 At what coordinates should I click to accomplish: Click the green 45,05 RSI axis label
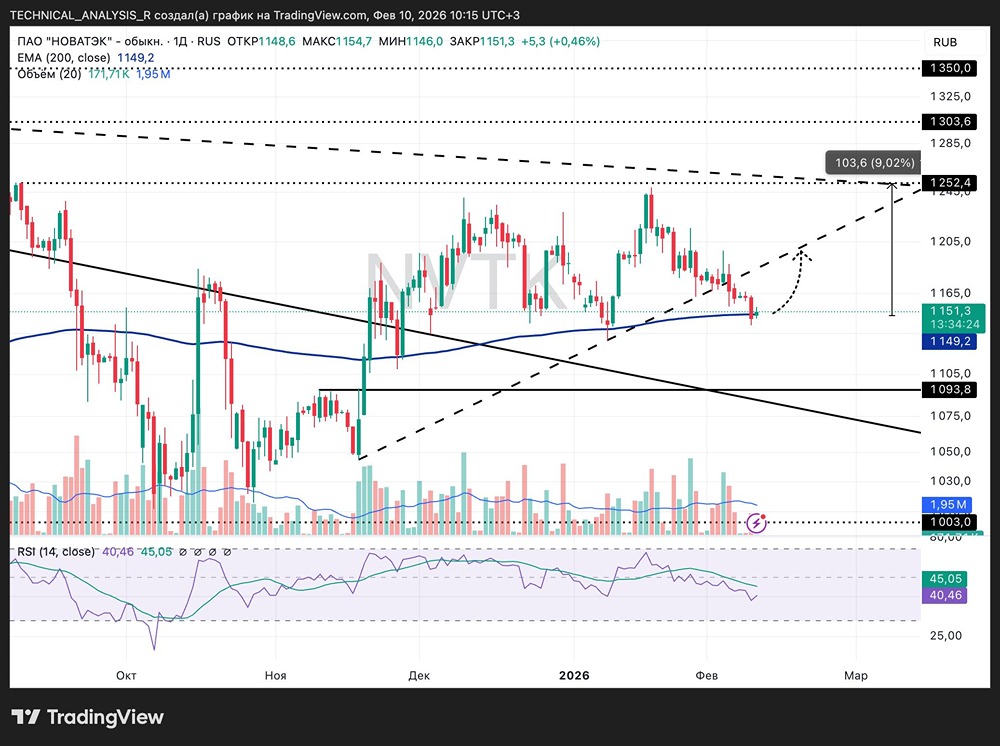(945, 579)
